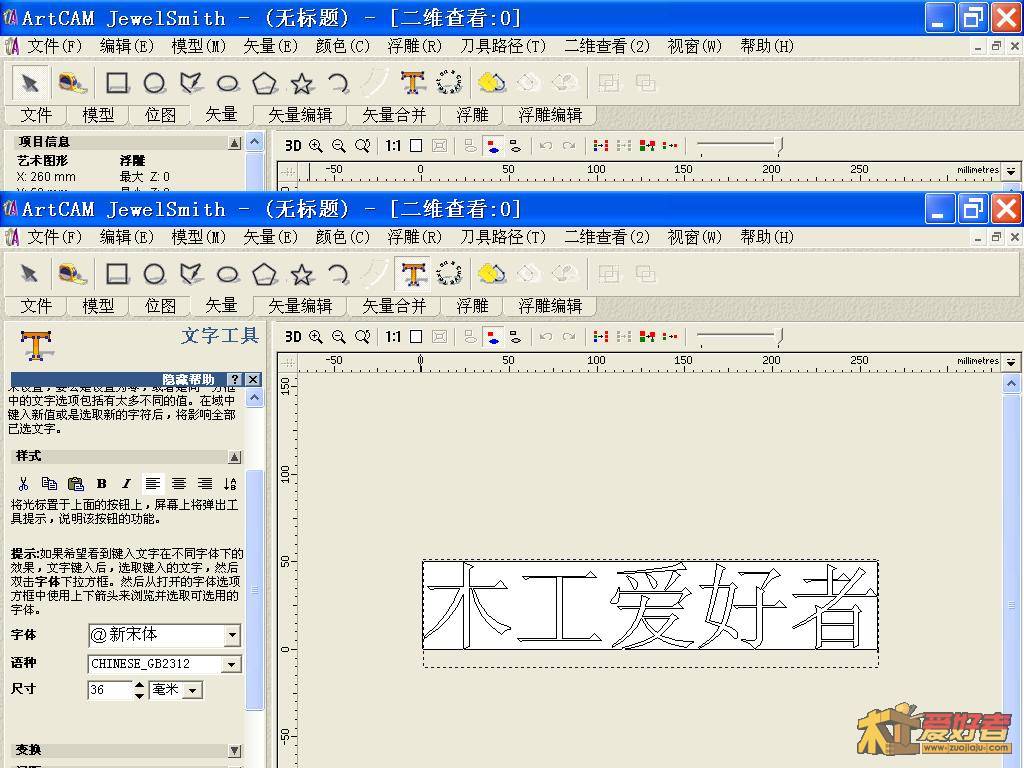
Task: Click zoom in magnifier in lower window
Action: (x=316, y=337)
